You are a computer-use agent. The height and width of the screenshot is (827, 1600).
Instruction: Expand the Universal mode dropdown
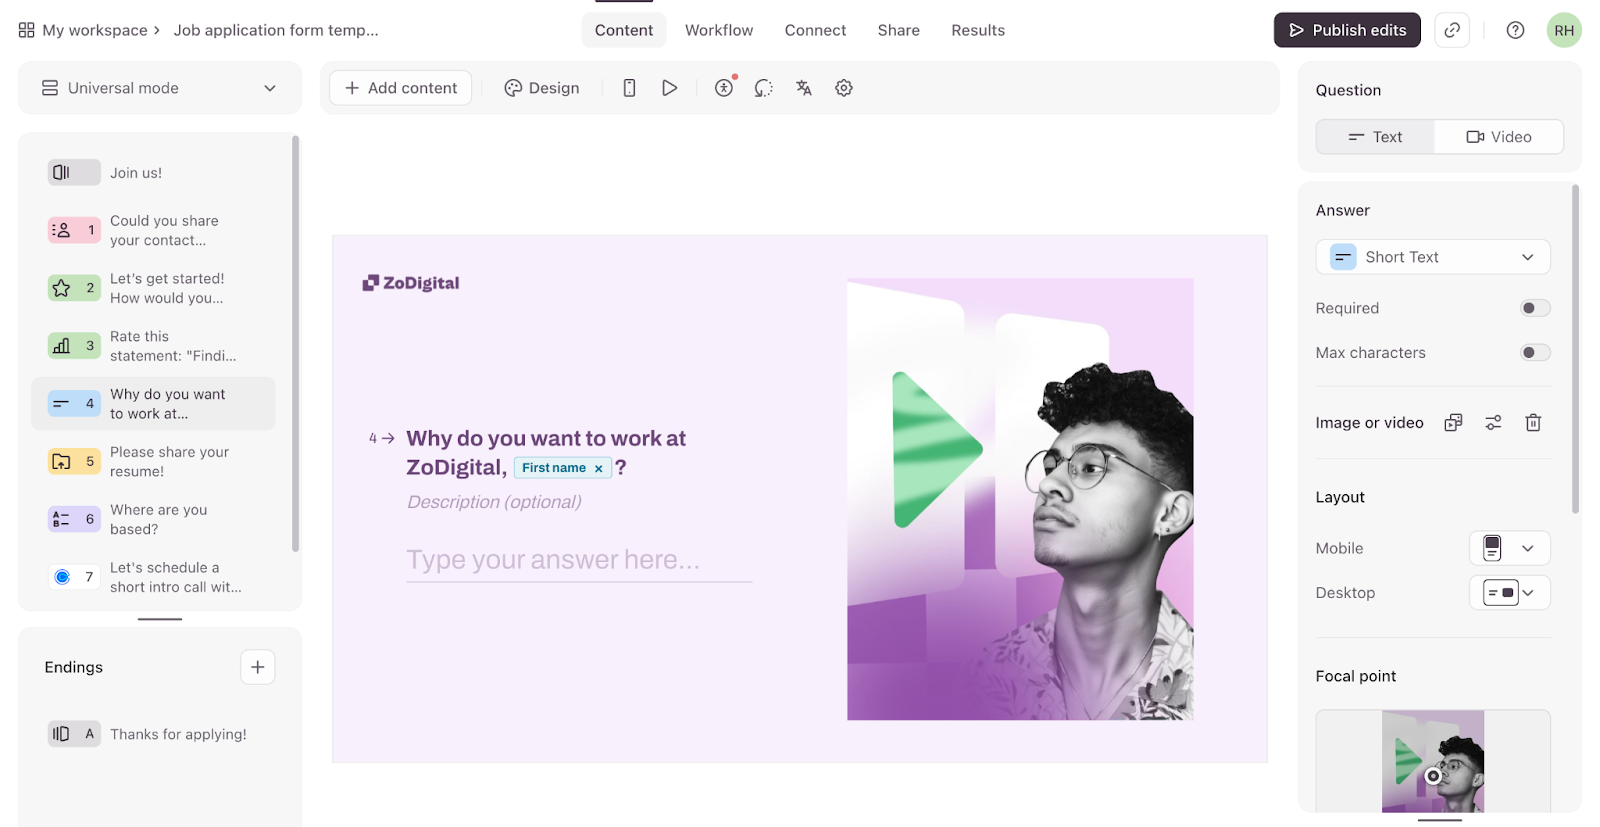(160, 88)
